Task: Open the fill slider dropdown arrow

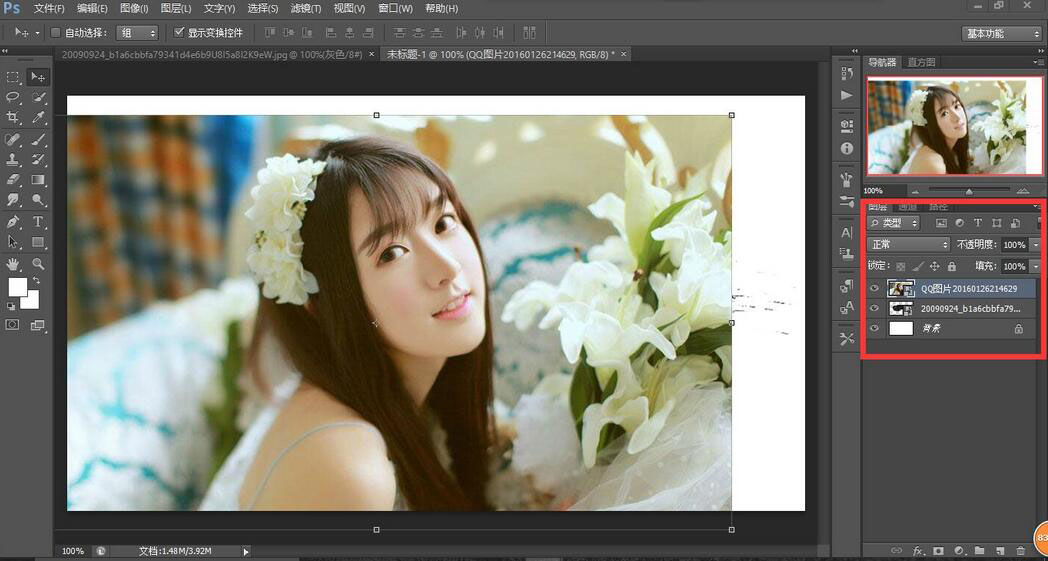Action: pos(1036,265)
